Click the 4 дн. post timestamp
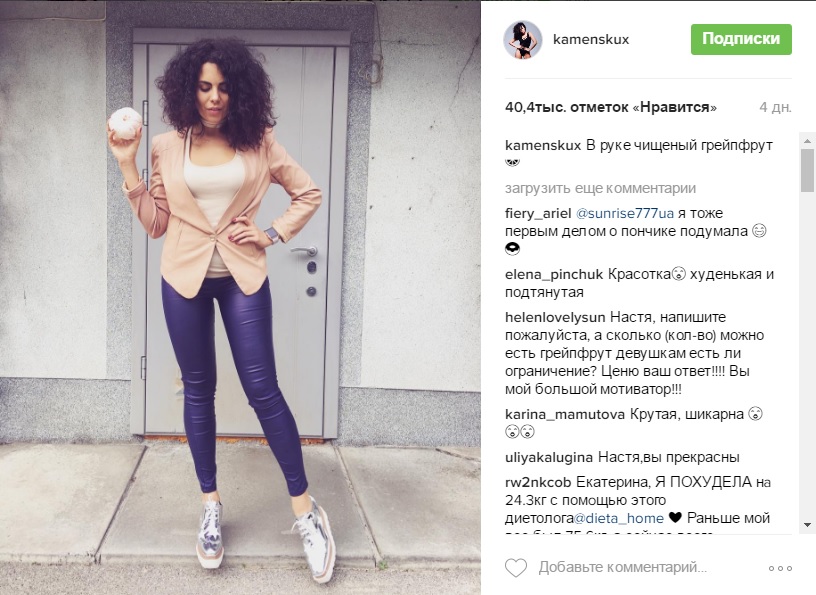The image size is (816, 595). tap(775, 107)
